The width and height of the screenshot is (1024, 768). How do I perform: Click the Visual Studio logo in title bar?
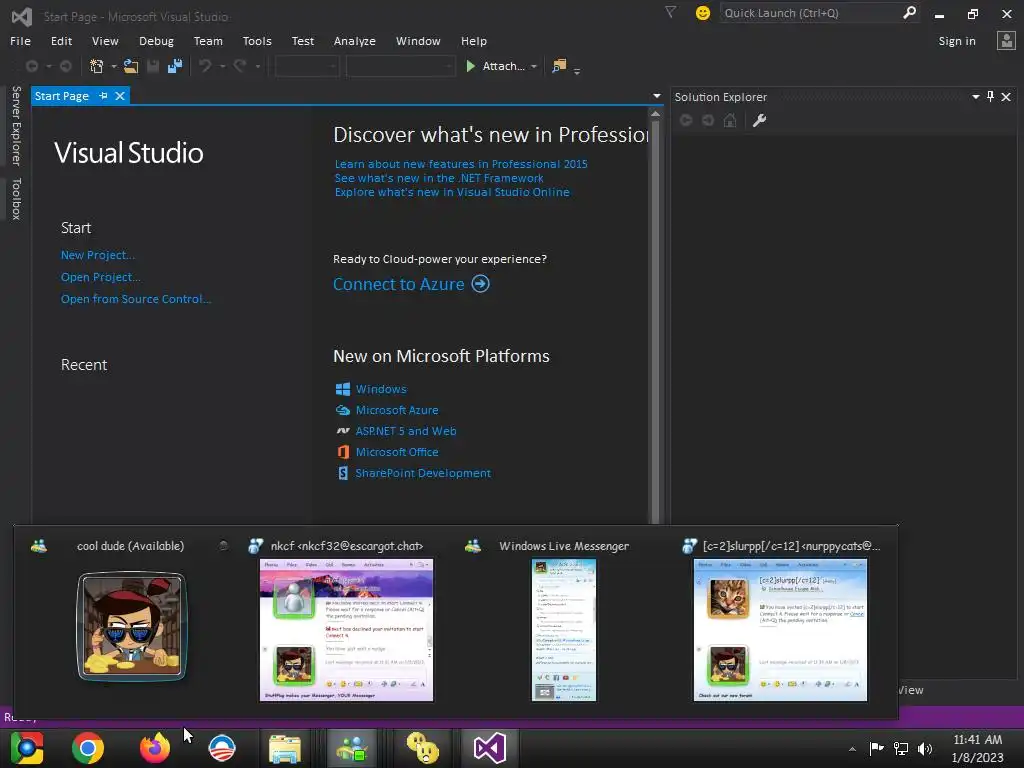click(x=22, y=16)
